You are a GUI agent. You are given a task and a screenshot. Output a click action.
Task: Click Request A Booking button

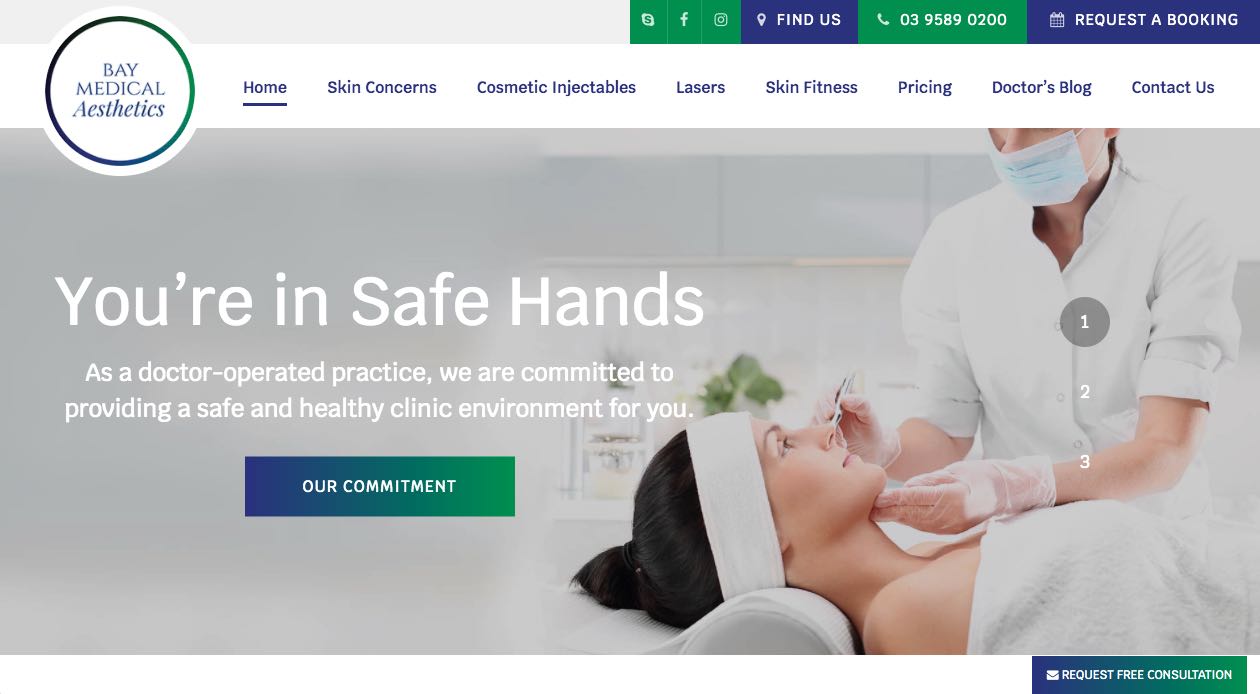(1143, 21)
